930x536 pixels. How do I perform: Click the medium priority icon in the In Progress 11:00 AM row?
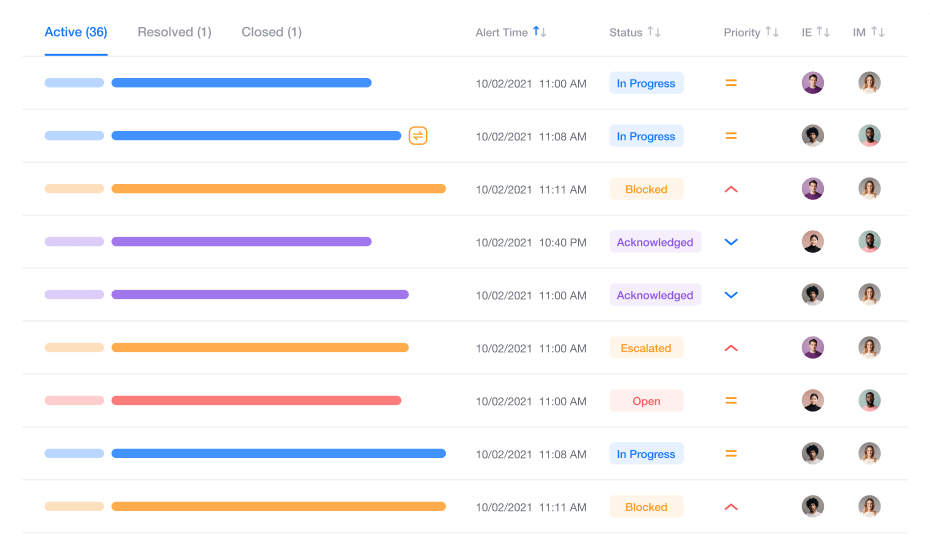pyautogui.click(x=731, y=83)
